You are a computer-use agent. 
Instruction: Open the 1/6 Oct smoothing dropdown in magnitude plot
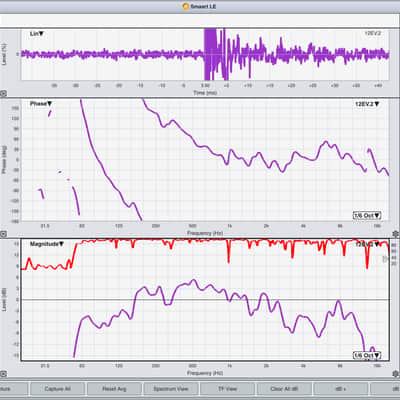367,356
